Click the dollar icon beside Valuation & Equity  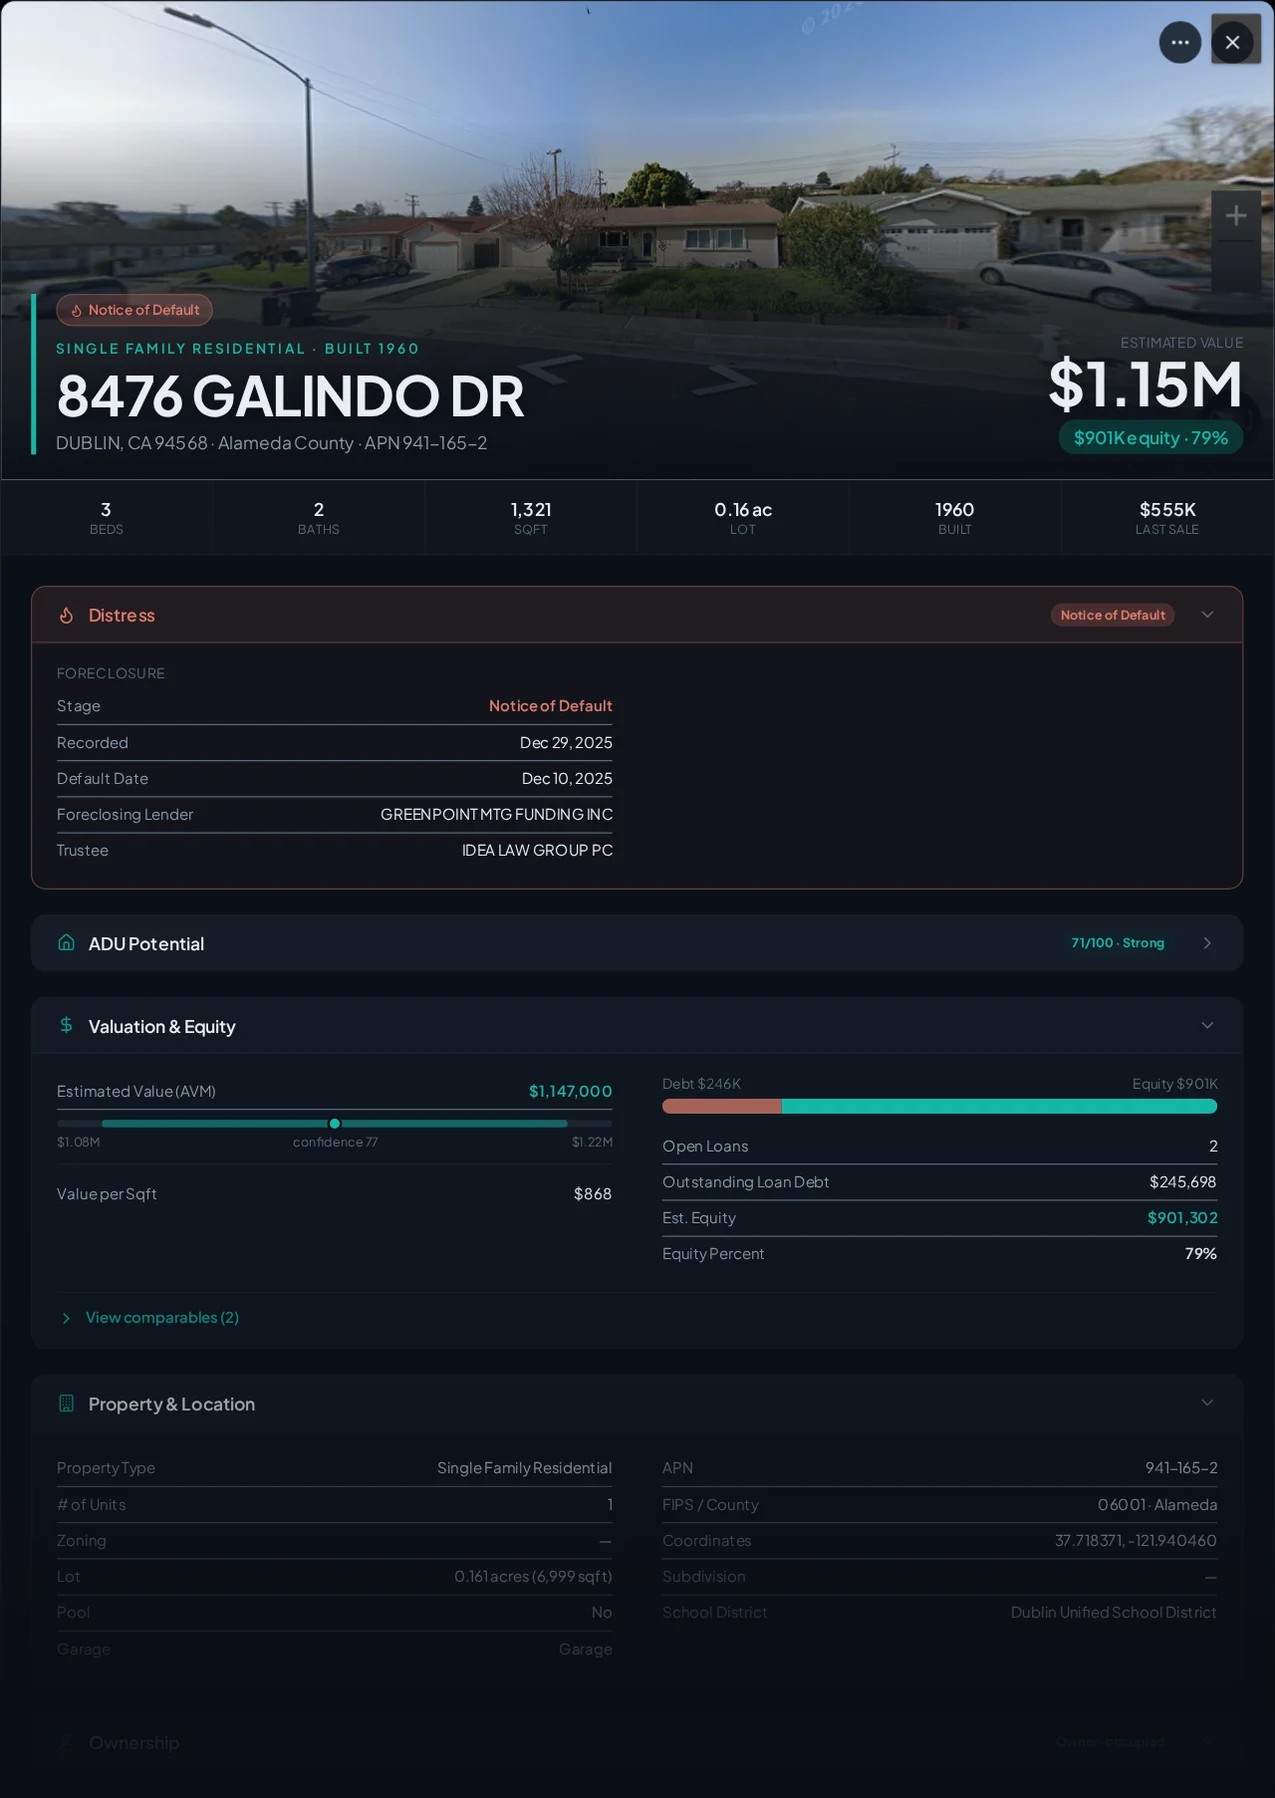[66, 1025]
